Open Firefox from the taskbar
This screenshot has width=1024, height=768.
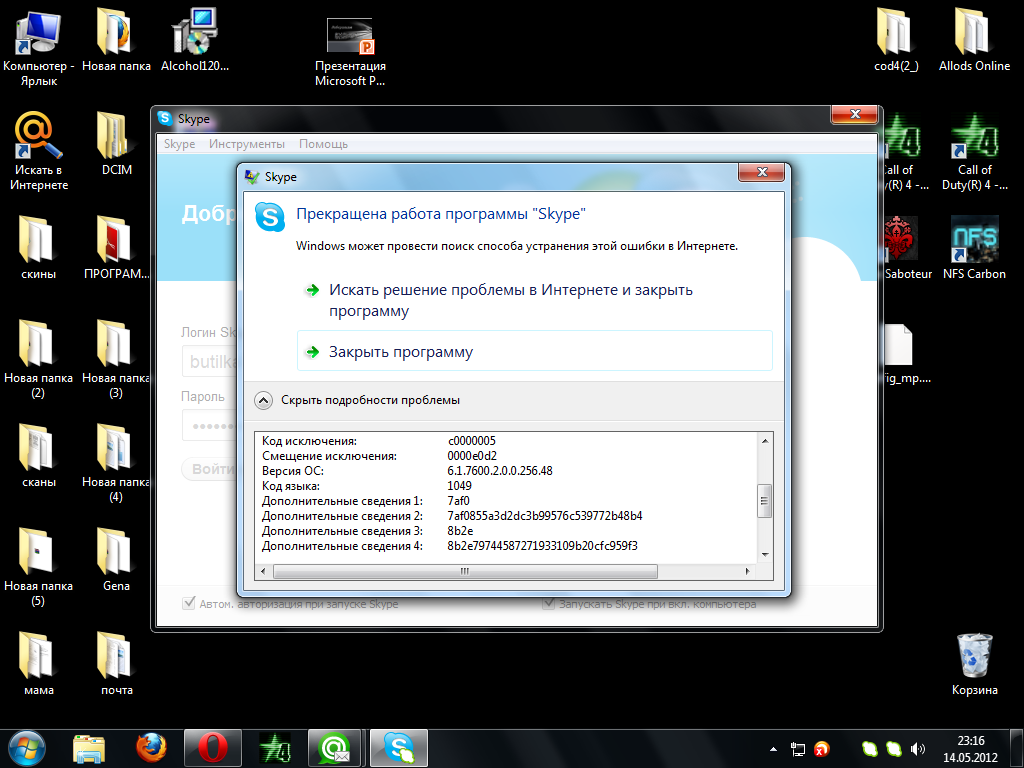[152, 748]
